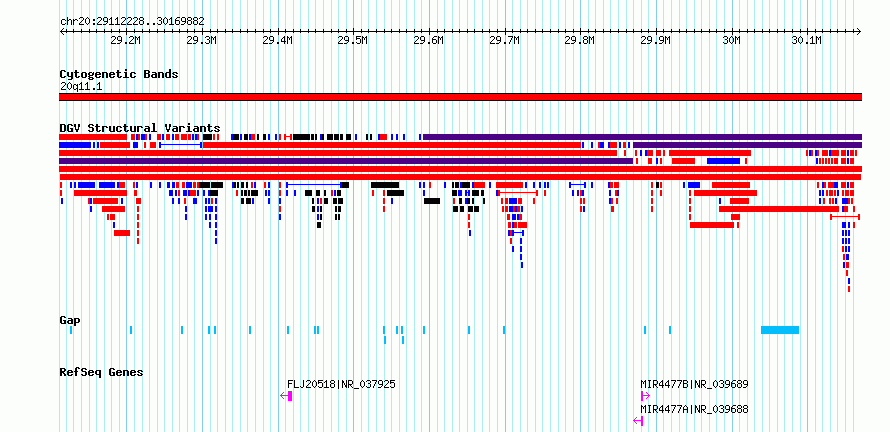This screenshot has width=890, height=432.
Task: Click the 29.4M ruler label
Action: 277,40
